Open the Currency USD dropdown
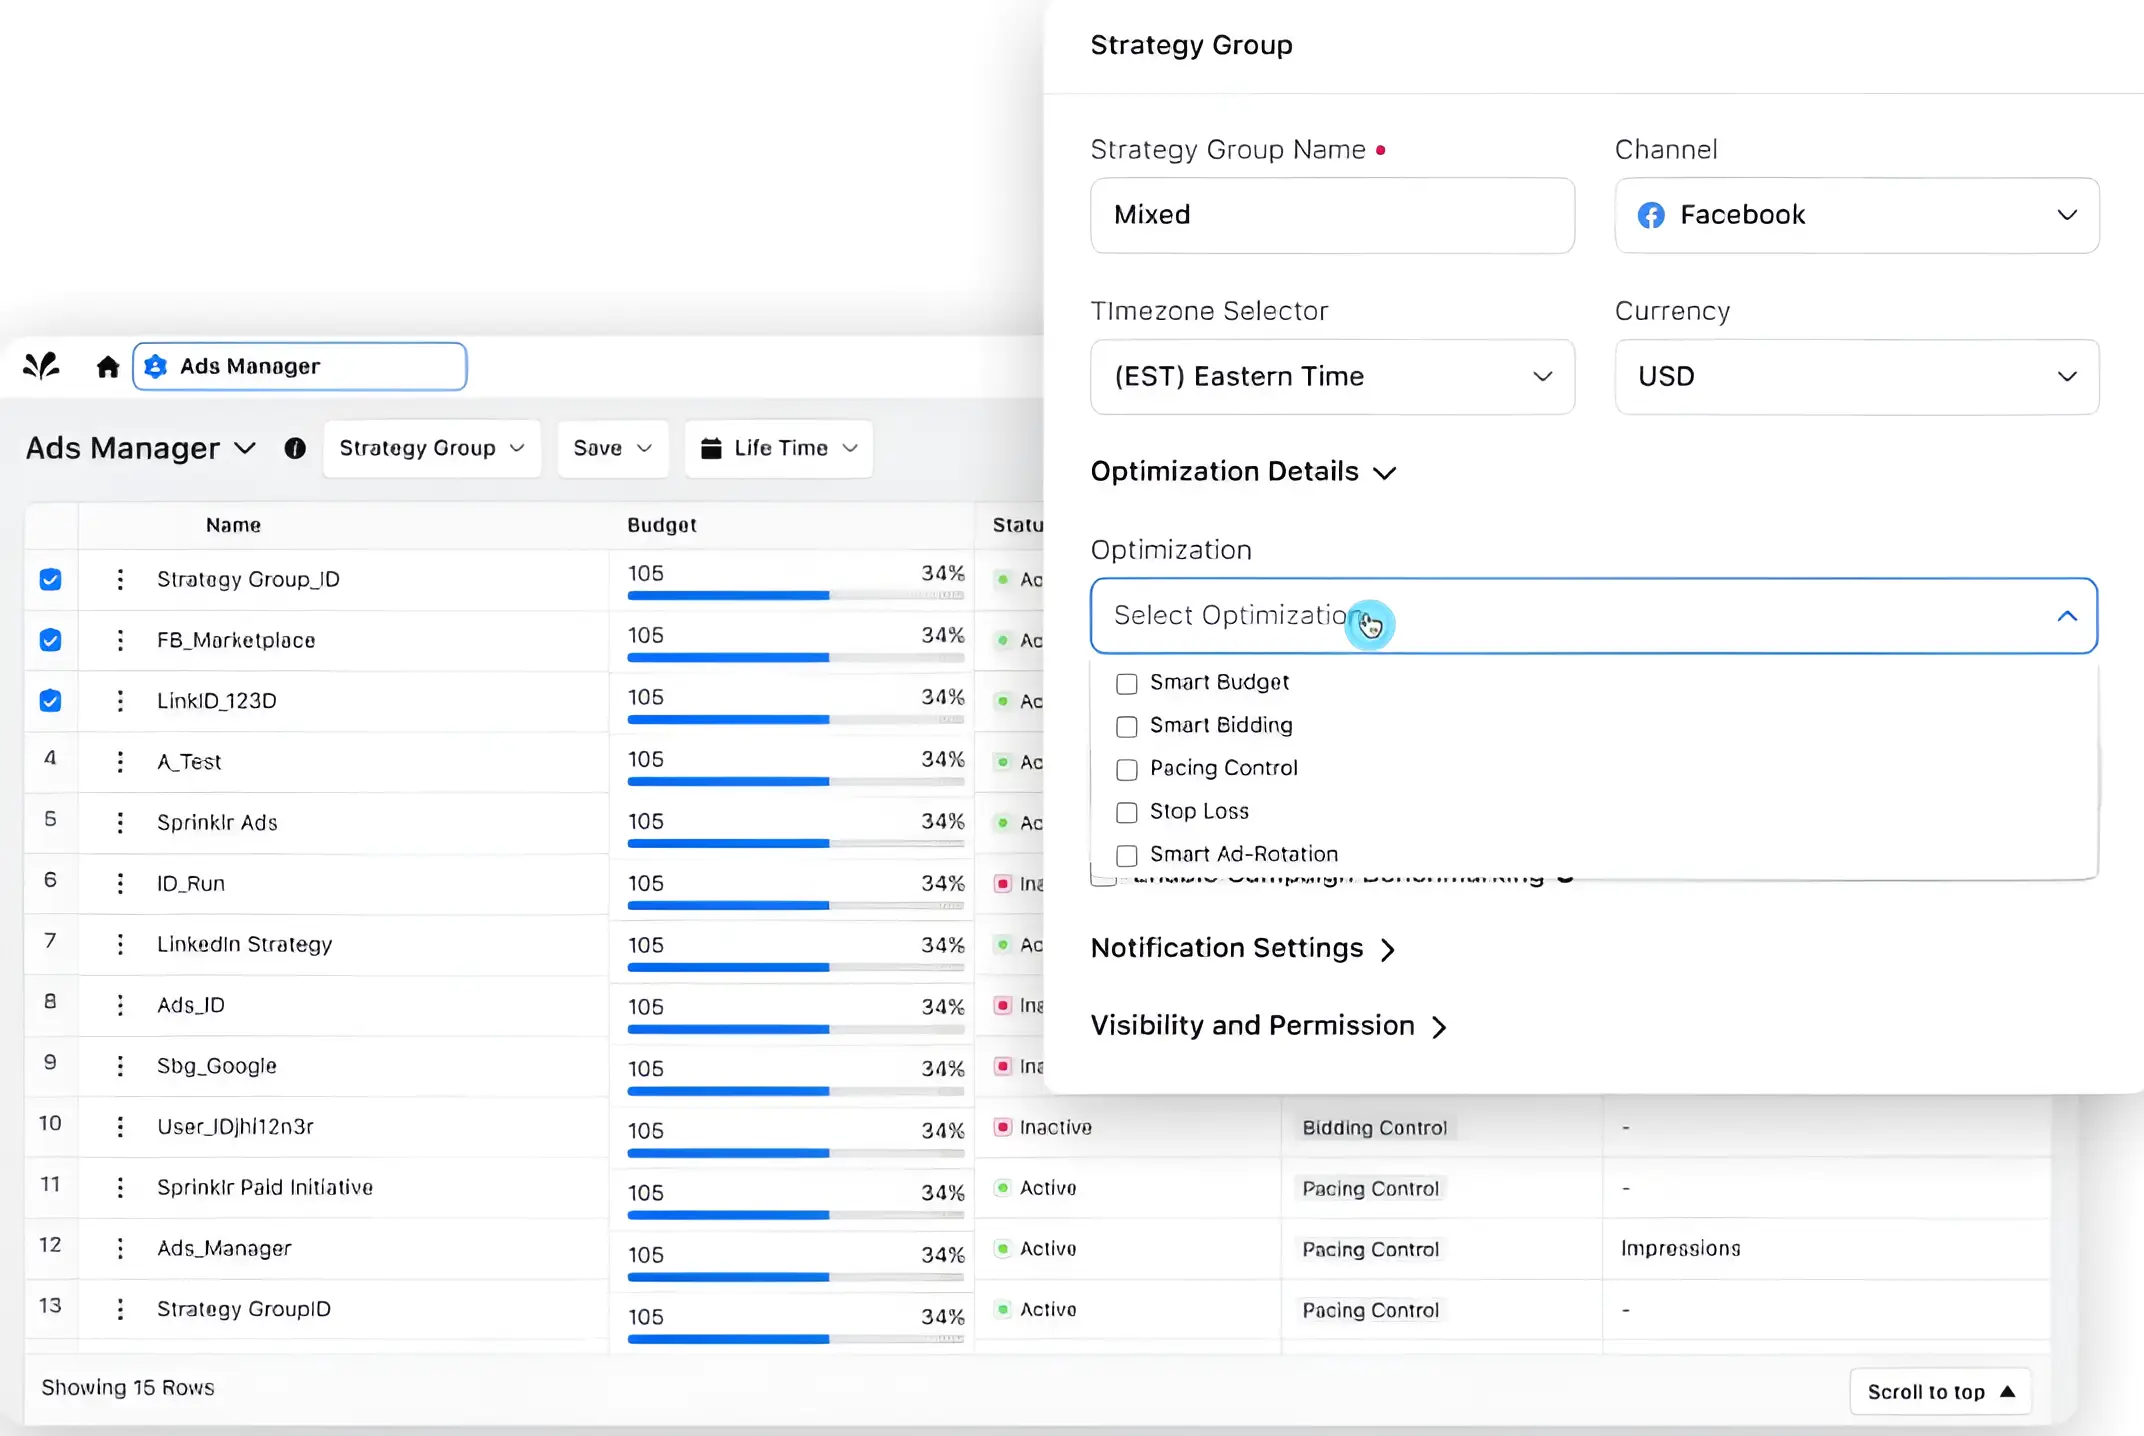 pyautogui.click(x=1857, y=377)
